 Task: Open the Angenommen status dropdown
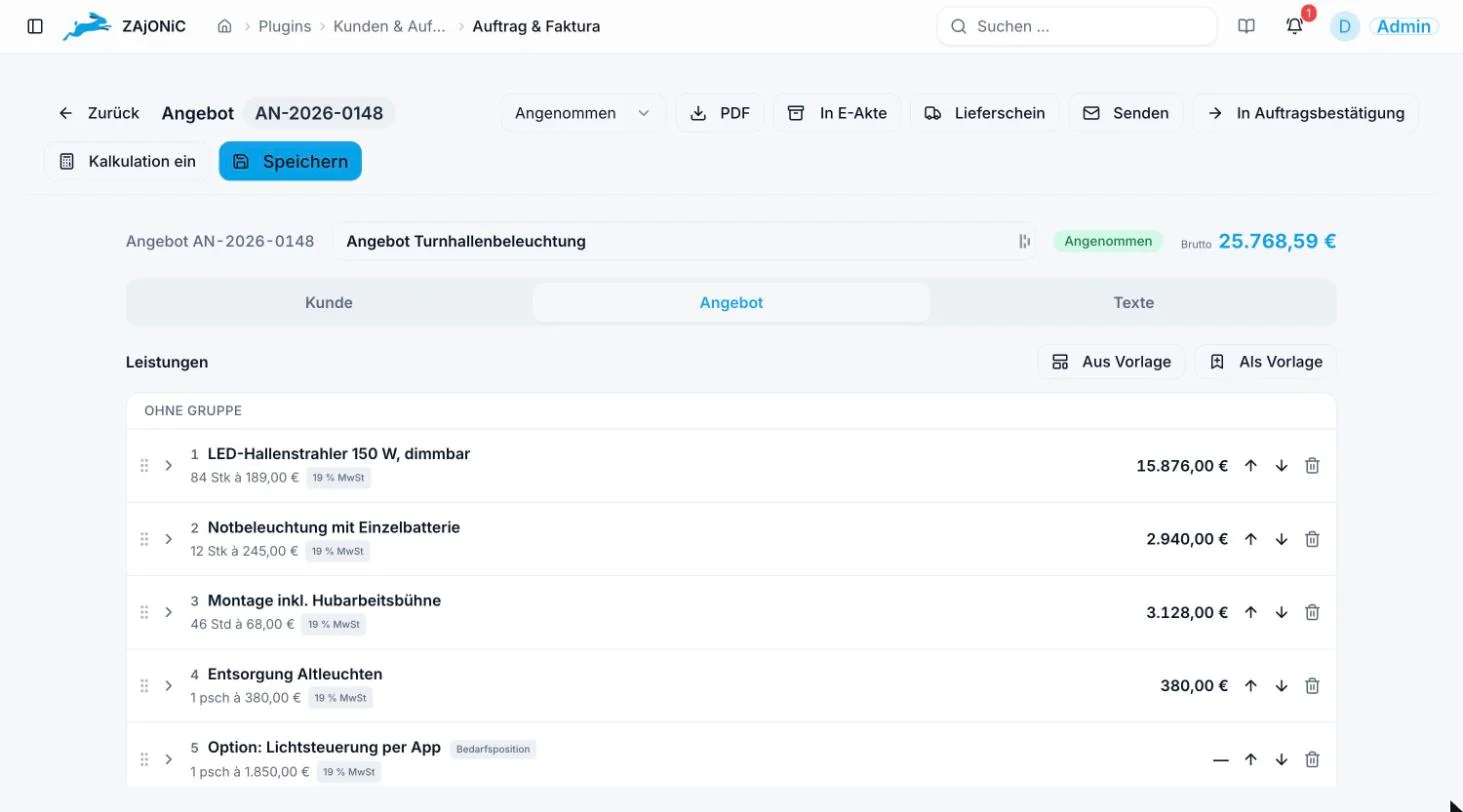[583, 113]
